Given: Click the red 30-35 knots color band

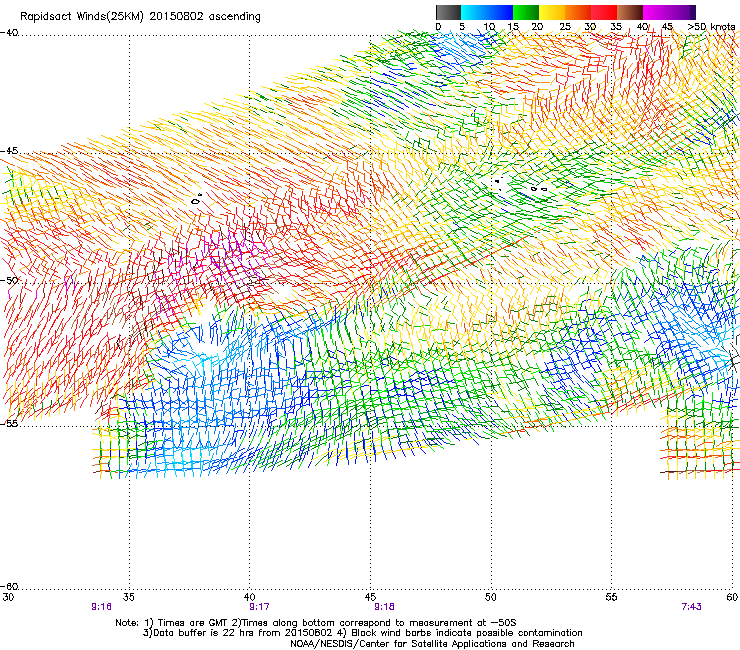Looking at the screenshot, I should tap(604, 12).
